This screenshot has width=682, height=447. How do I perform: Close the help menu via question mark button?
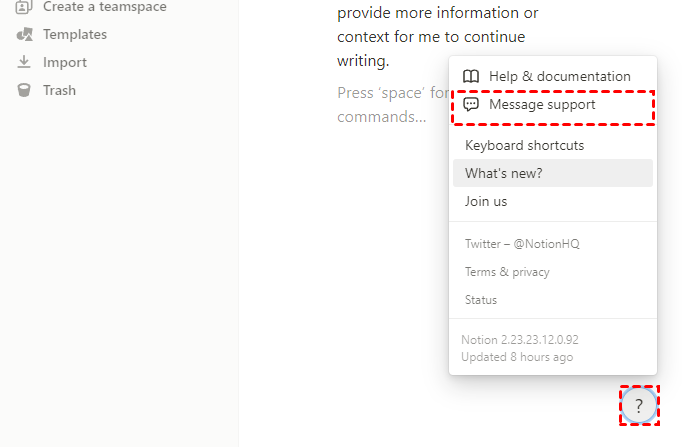tap(639, 406)
